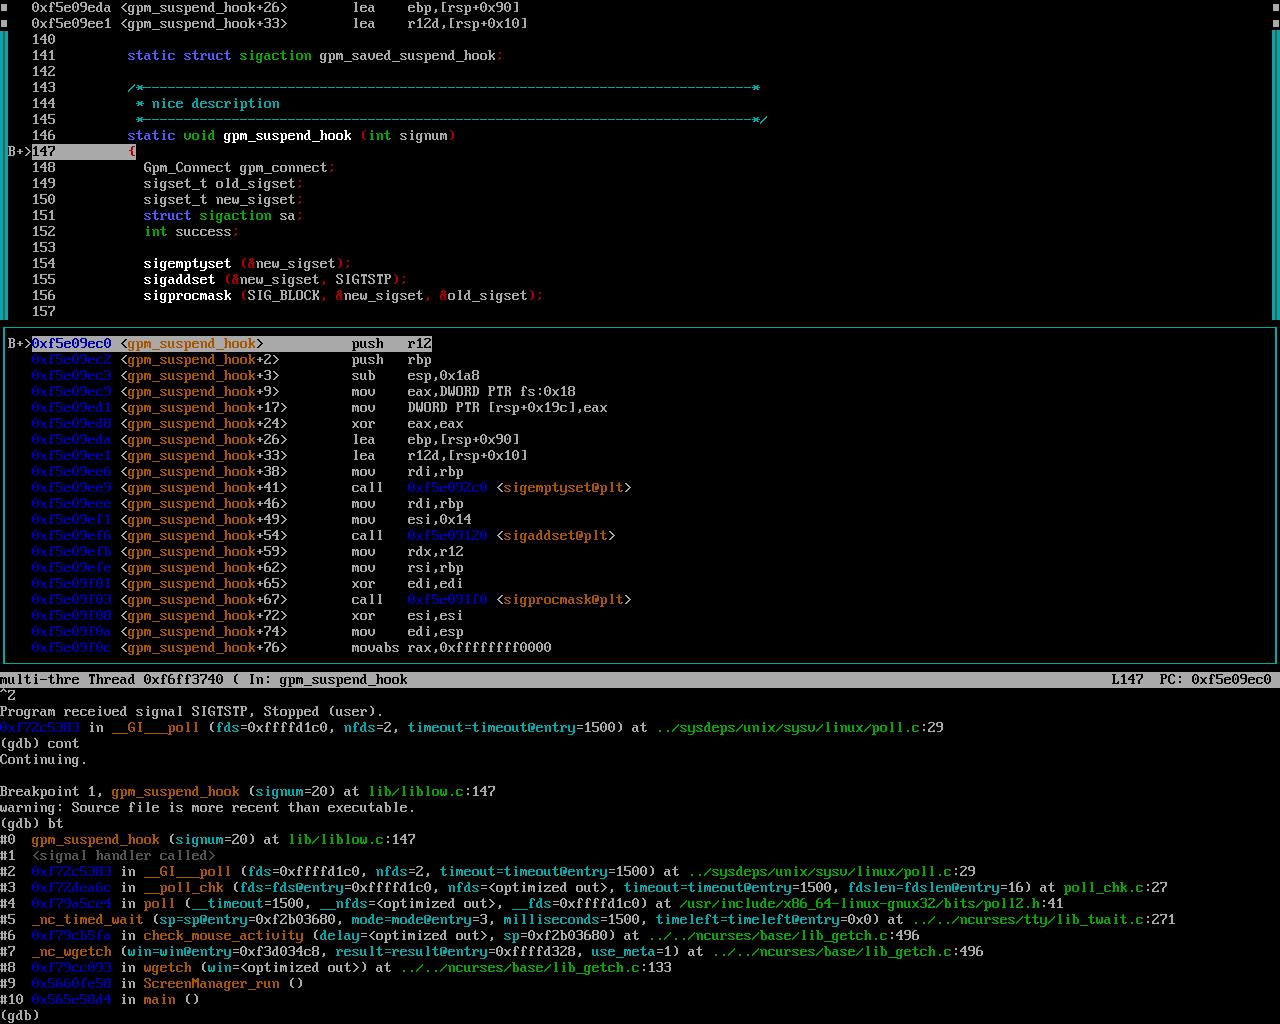1280x1024 pixels.
Task: Toggle a breakpoint on source line number 154
Action: click(x=44, y=264)
